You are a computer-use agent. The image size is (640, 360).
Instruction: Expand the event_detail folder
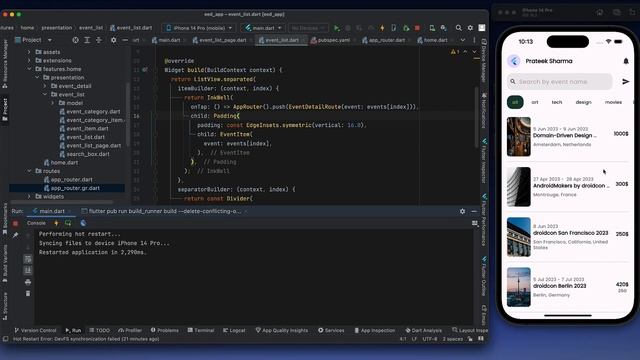tap(45, 86)
